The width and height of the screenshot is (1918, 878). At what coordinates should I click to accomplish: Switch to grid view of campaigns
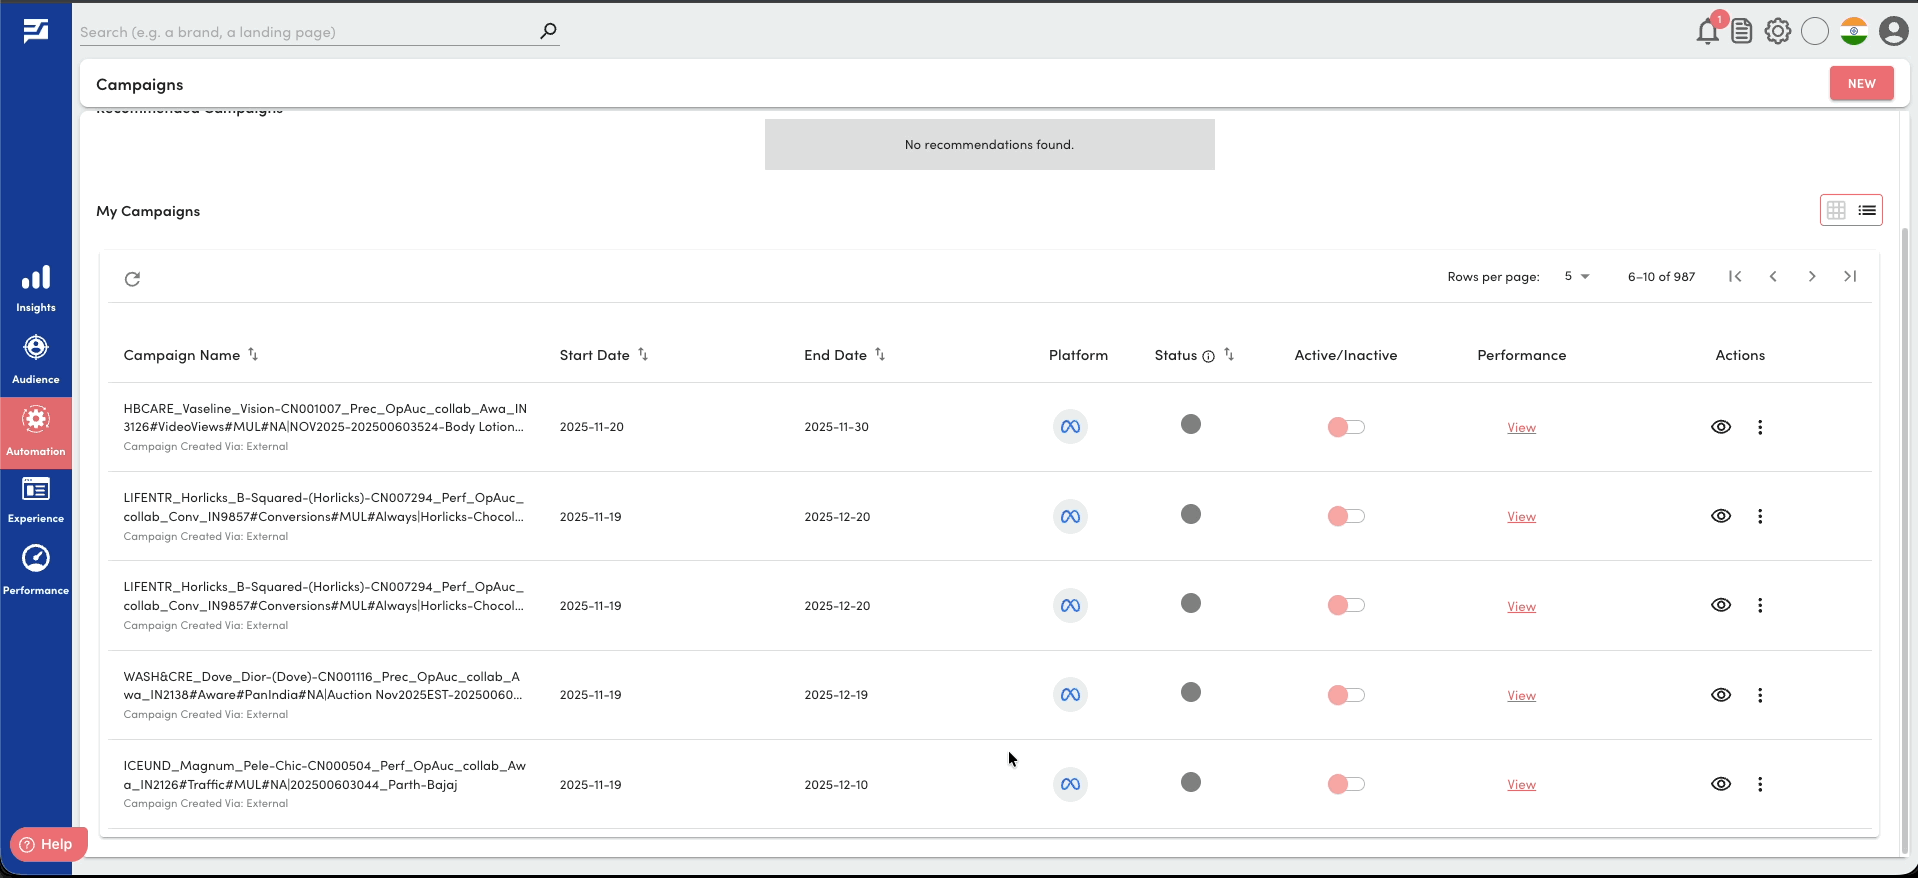1836,210
